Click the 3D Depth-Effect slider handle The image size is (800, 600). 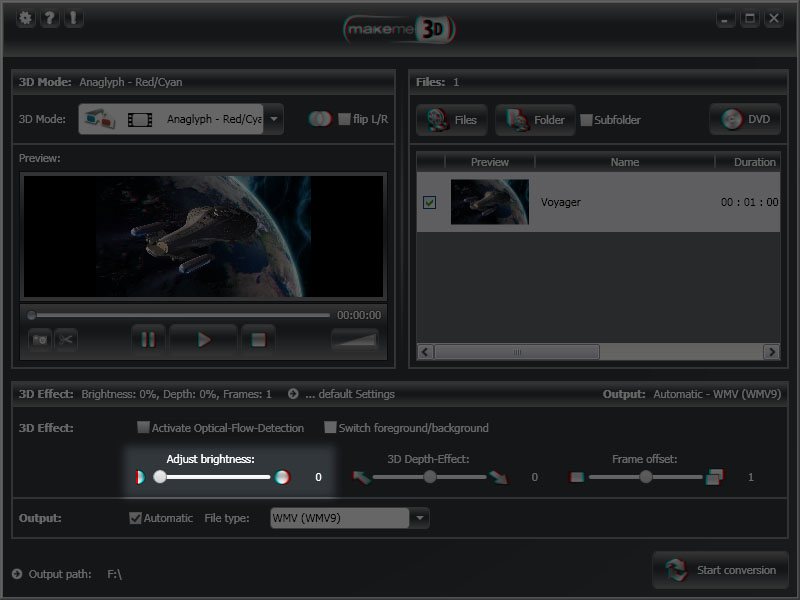[430, 477]
